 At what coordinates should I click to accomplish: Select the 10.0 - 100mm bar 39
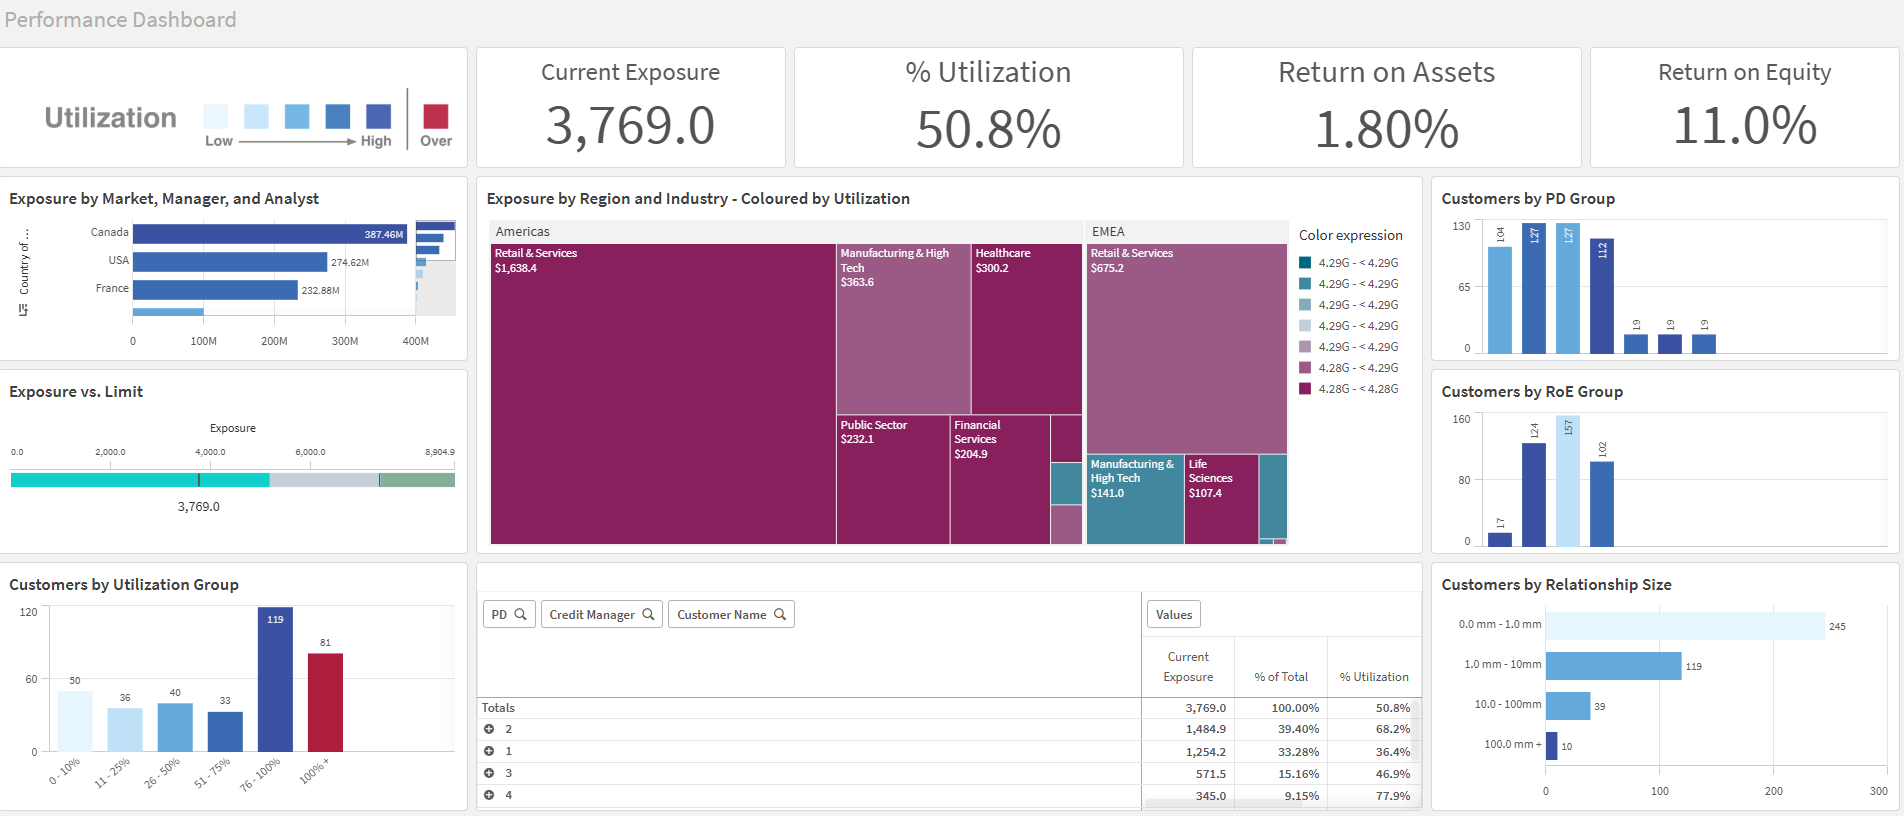click(1568, 706)
